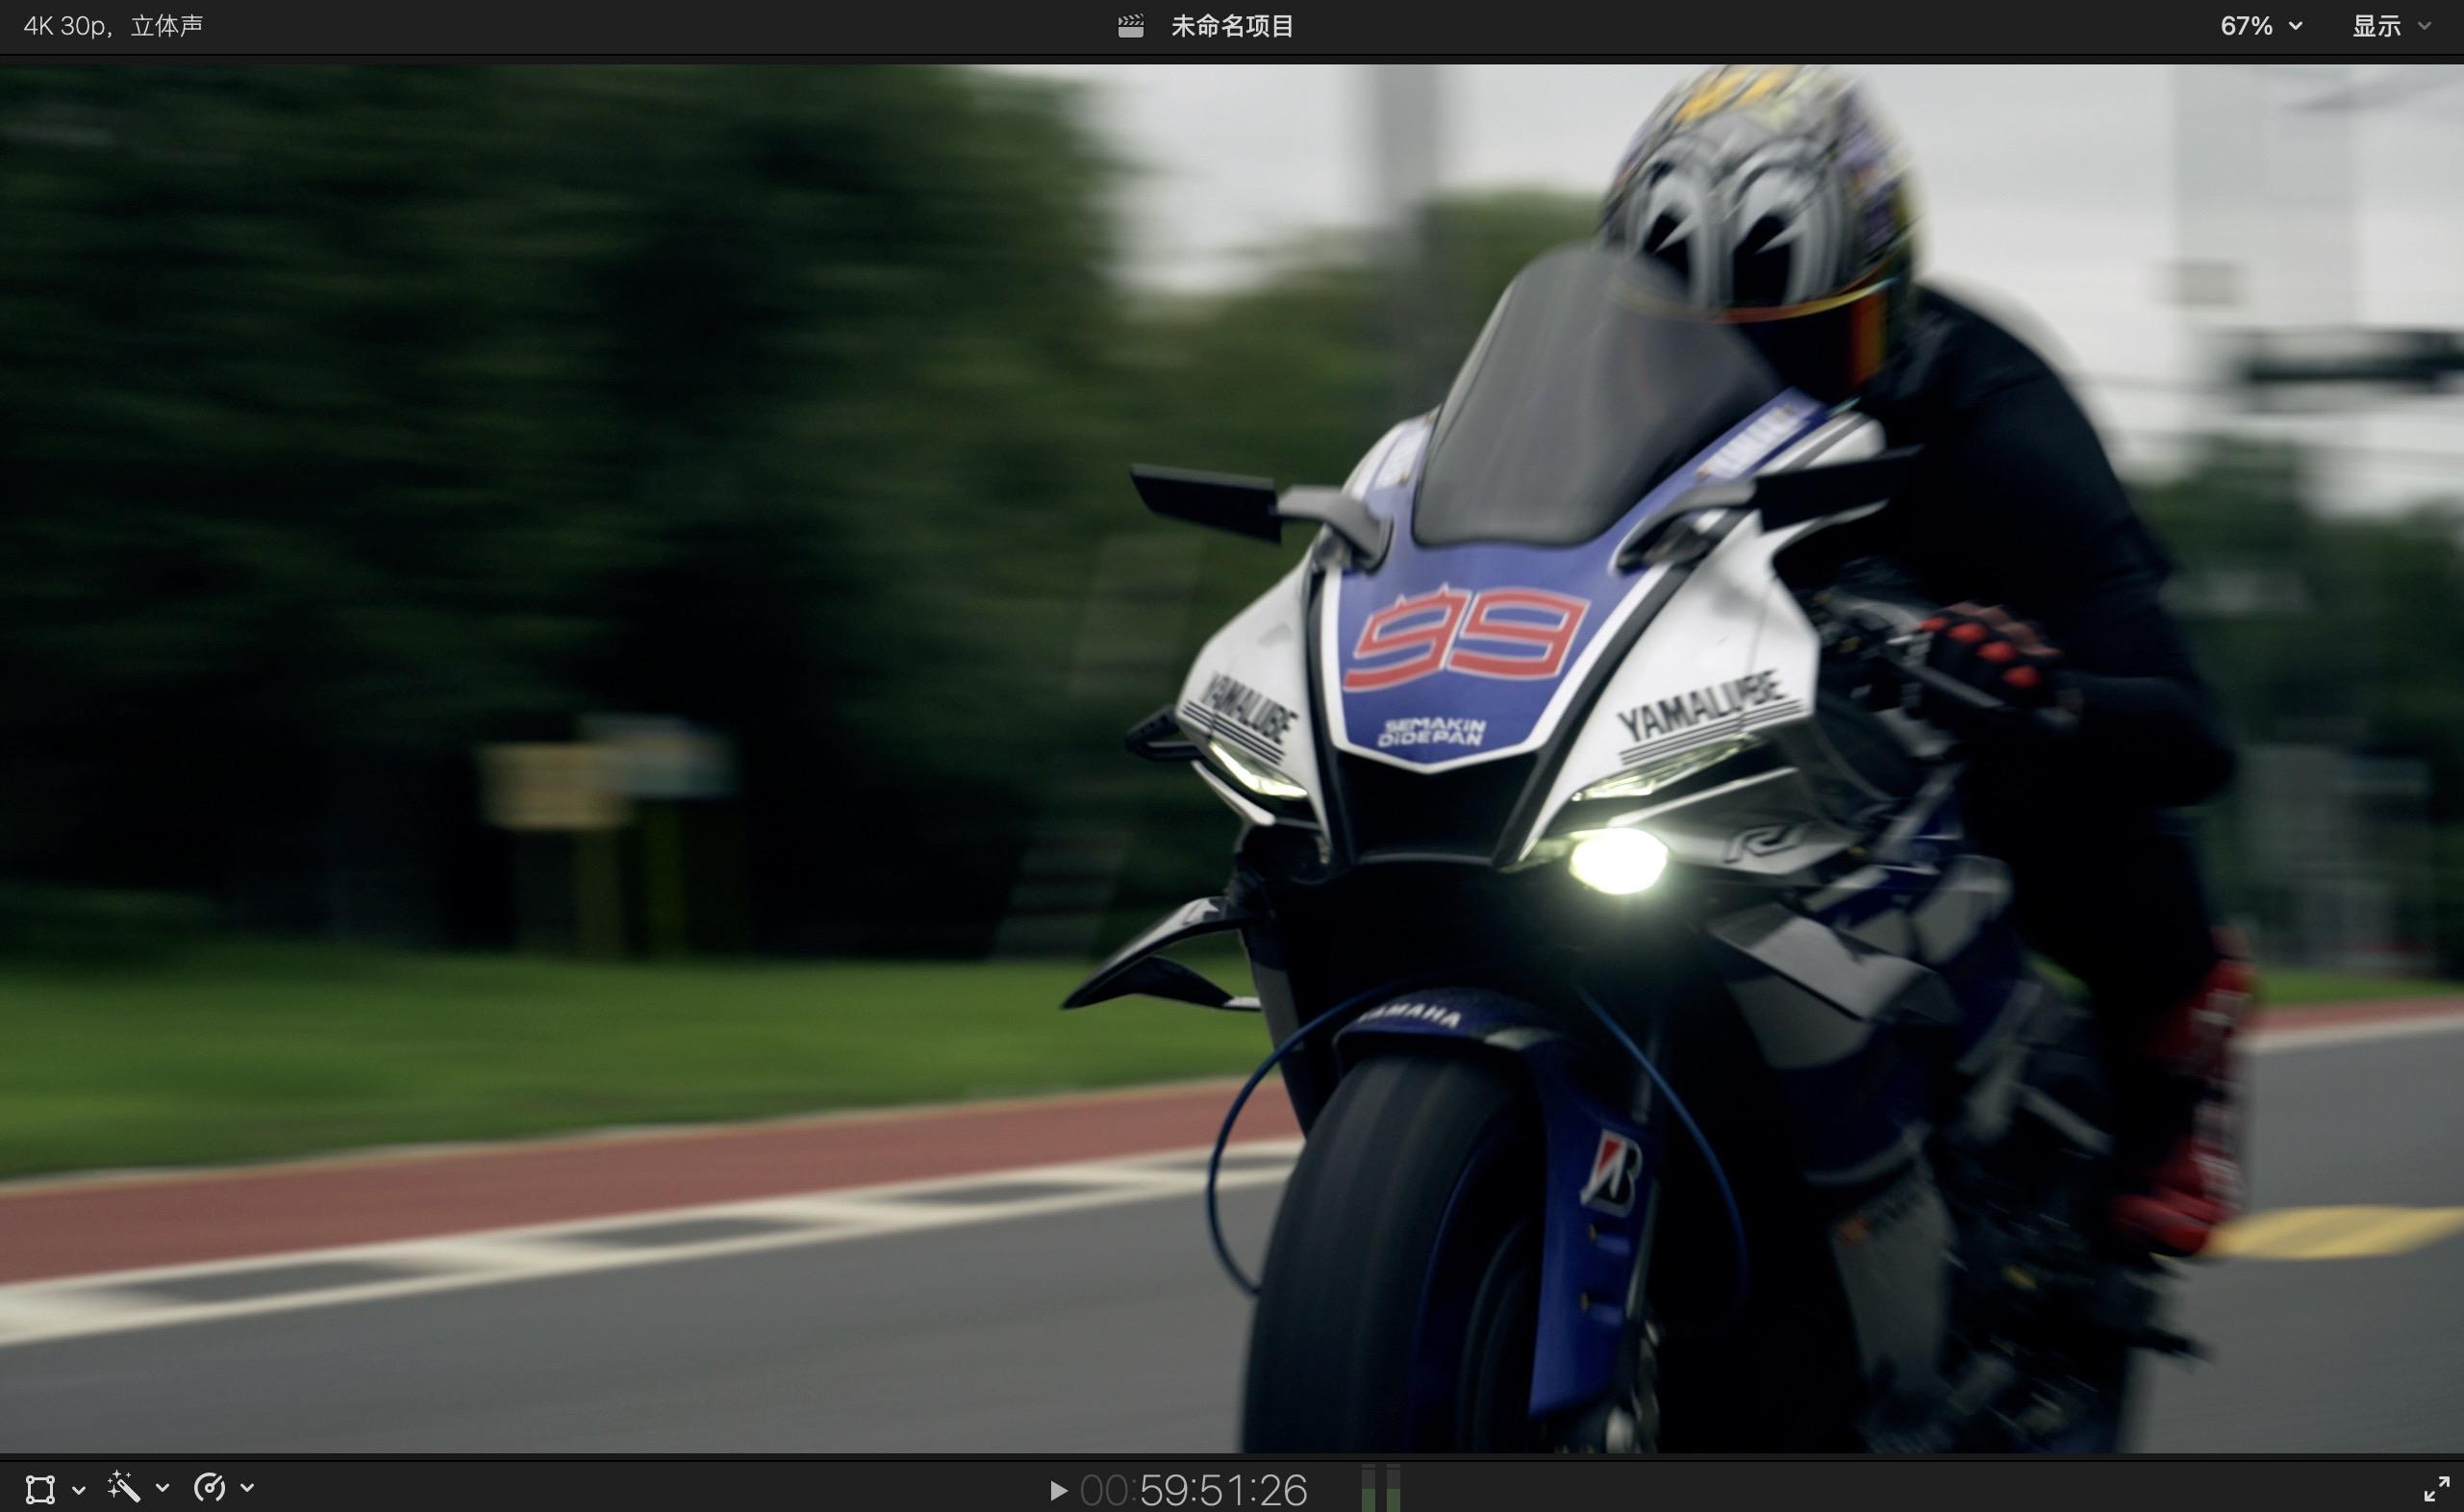
Task: Select the Transform tool icon
Action: tap(39, 1488)
